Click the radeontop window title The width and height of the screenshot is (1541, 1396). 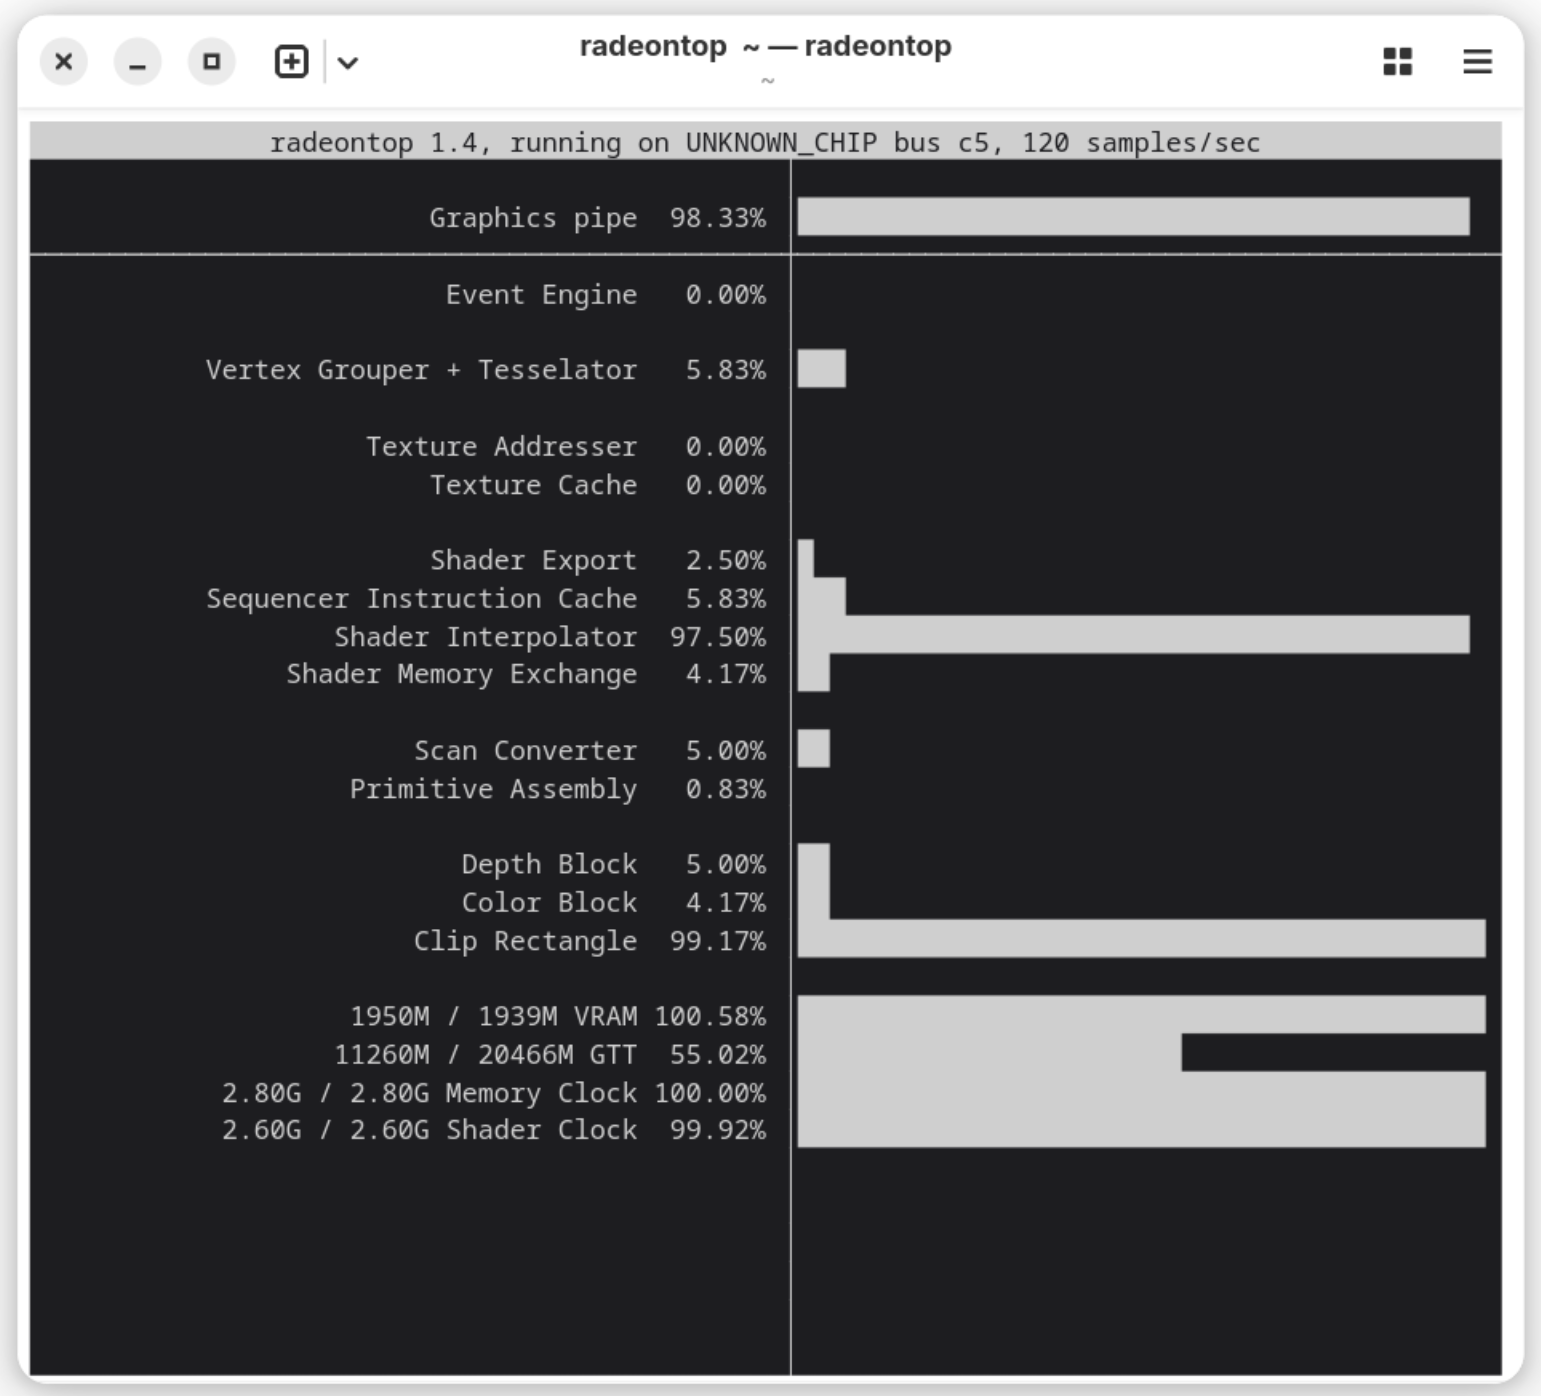[766, 47]
